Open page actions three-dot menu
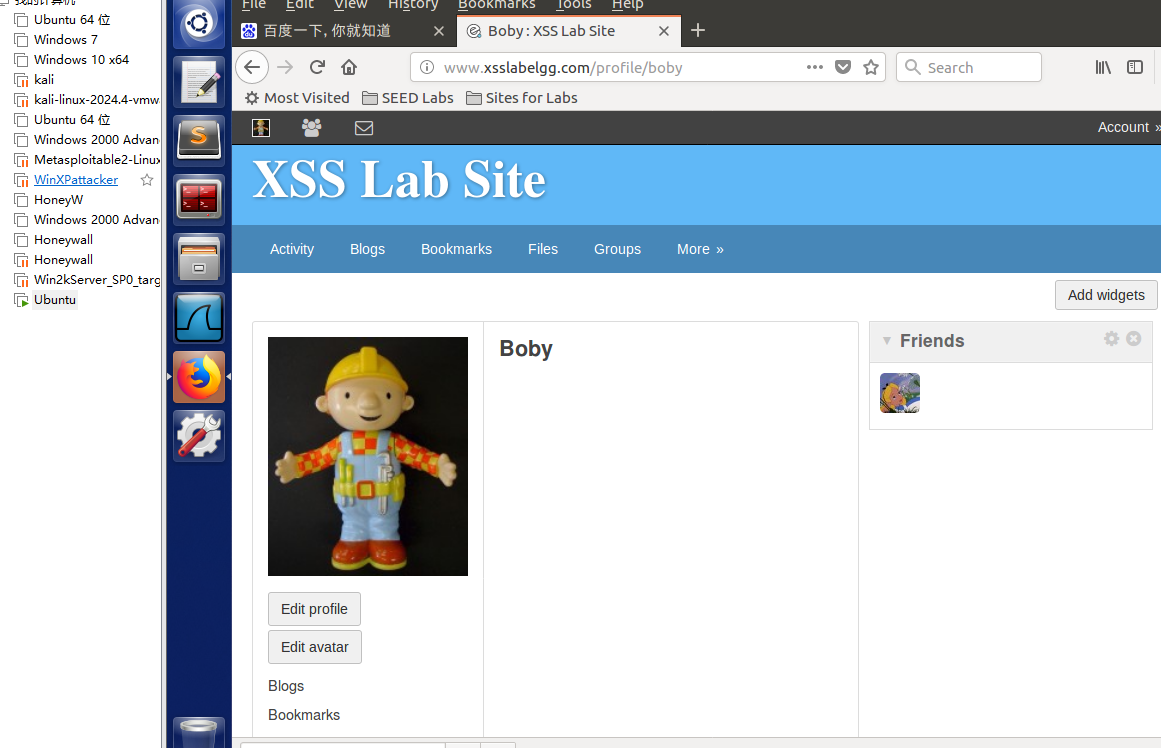 point(814,67)
